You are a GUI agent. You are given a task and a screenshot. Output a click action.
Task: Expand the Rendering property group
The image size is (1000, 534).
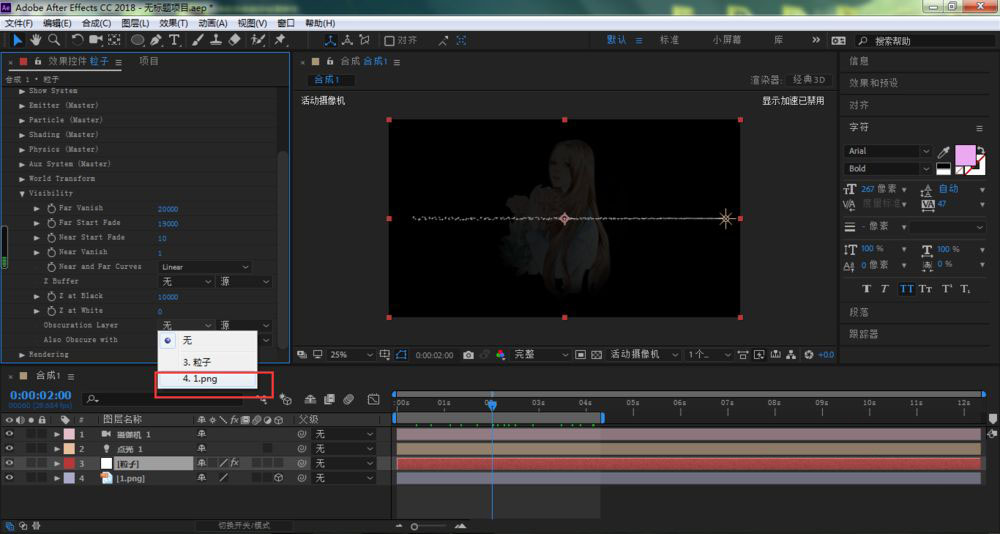(22, 355)
